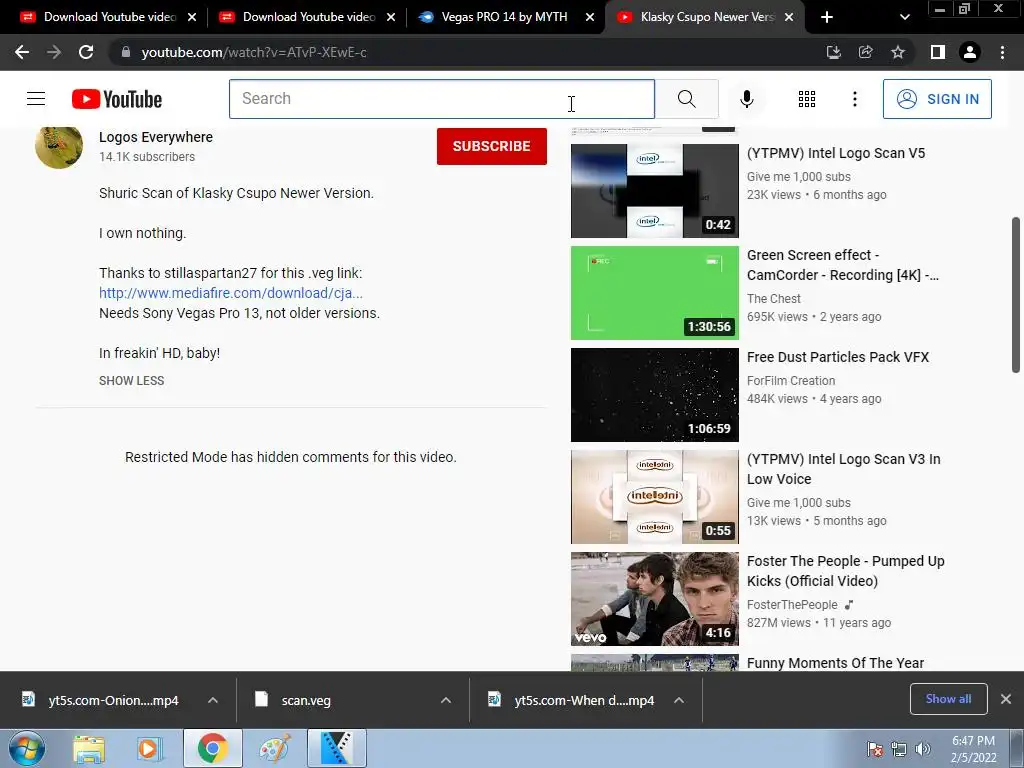Open Intel Logo Scan V3 thumbnail
The image size is (1024, 768).
(x=654, y=496)
